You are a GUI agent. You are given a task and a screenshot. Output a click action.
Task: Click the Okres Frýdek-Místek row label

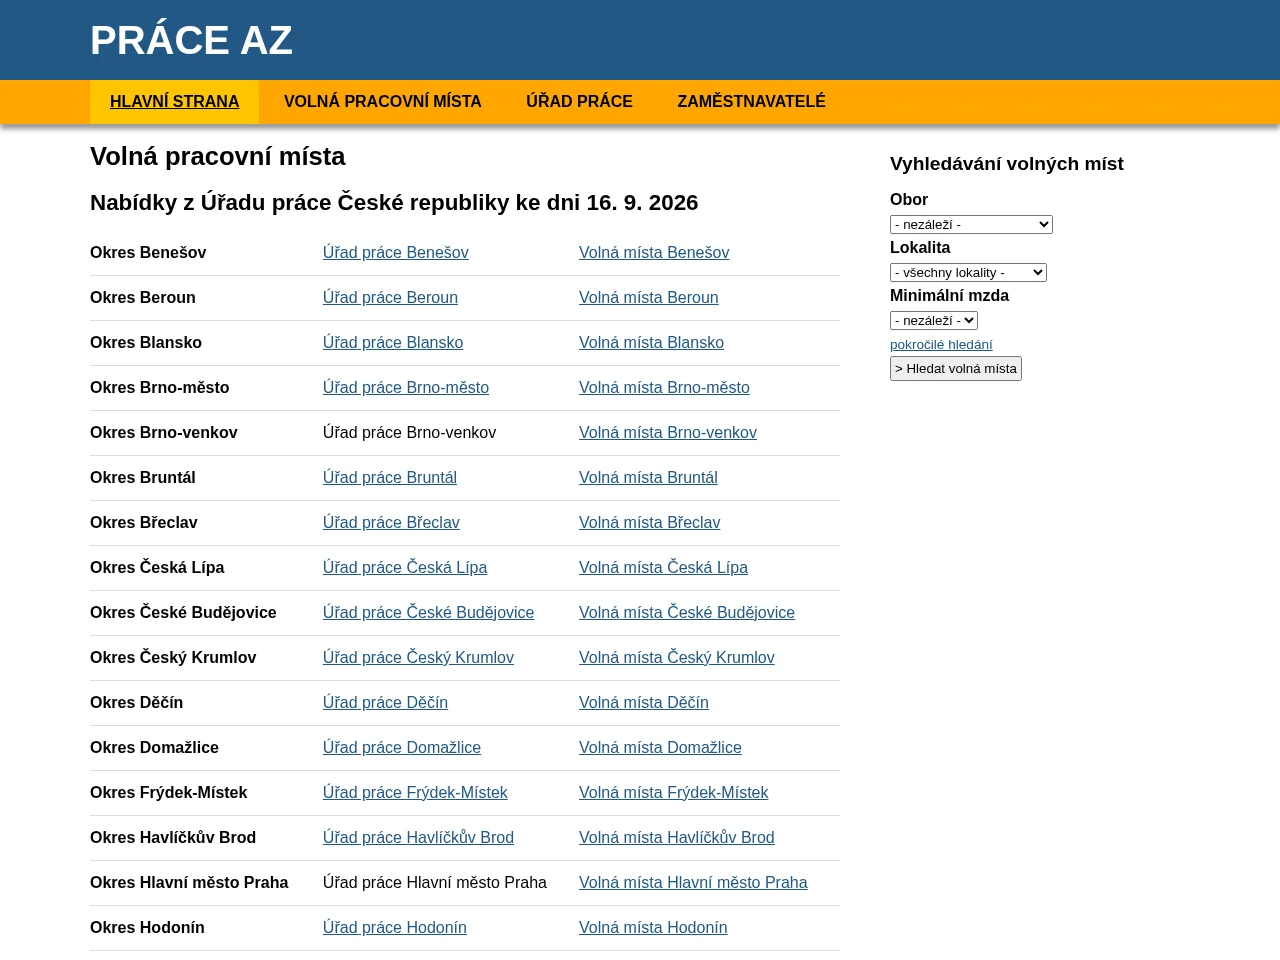[168, 793]
